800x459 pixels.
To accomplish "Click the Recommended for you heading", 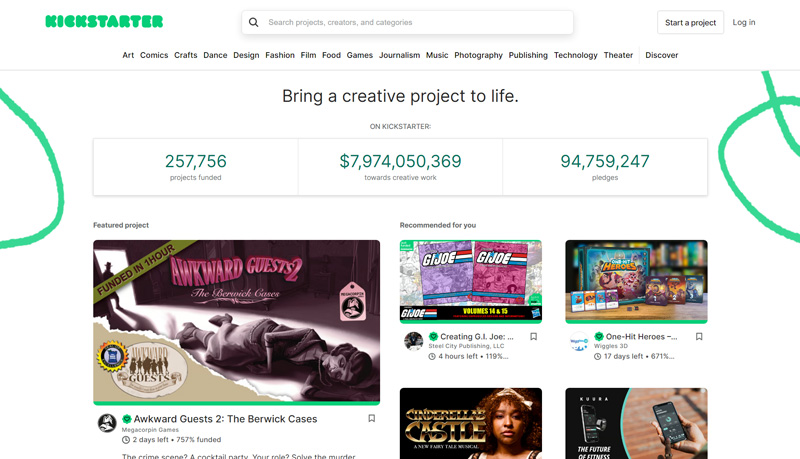I will (438, 225).
